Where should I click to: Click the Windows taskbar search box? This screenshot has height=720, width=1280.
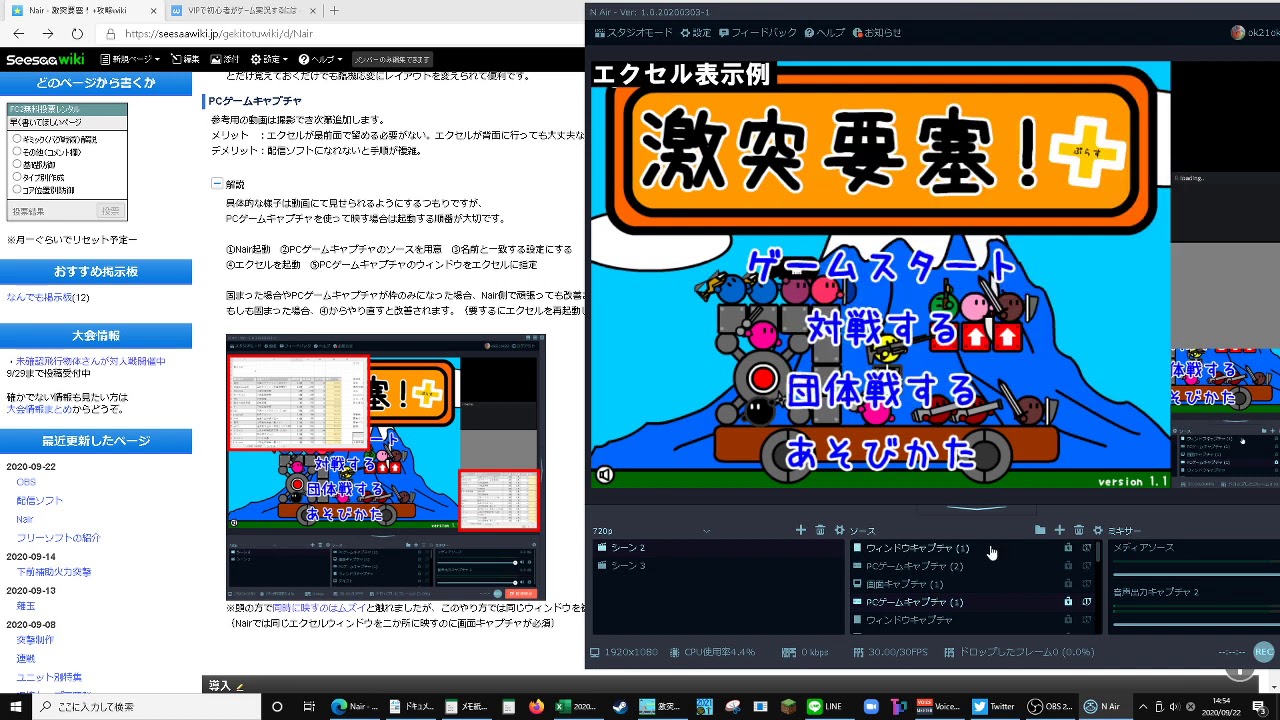point(148,706)
